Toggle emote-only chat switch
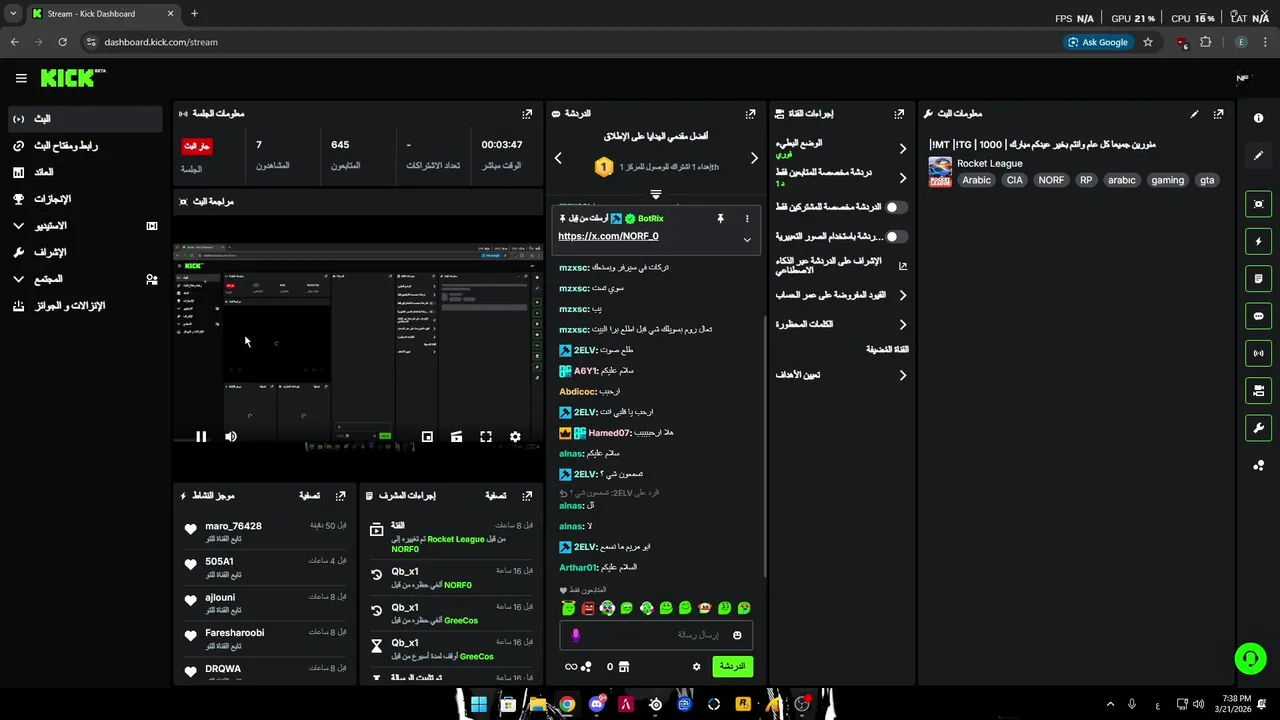This screenshot has width=1280, height=720. coord(896,237)
